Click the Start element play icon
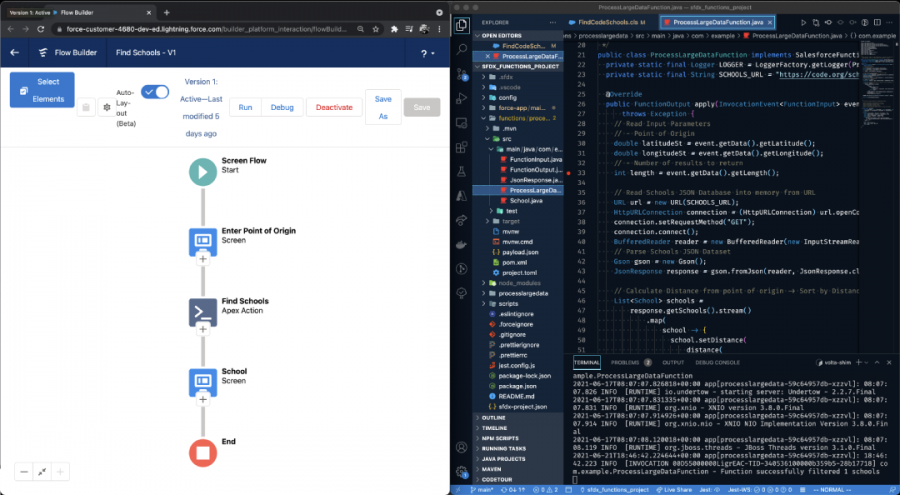Image resolution: width=900 pixels, height=495 pixels. click(203, 172)
